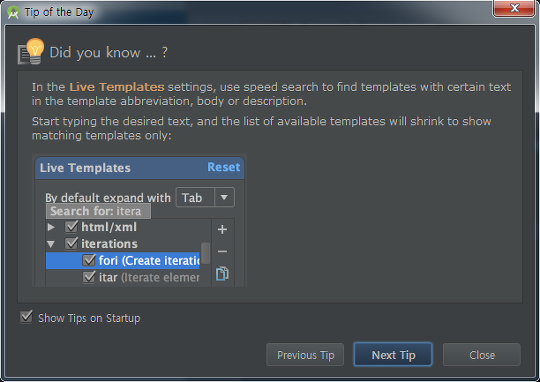This screenshot has width=540, height=382.
Task: Uncheck the html/xml group checkbox
Action: 71,227
